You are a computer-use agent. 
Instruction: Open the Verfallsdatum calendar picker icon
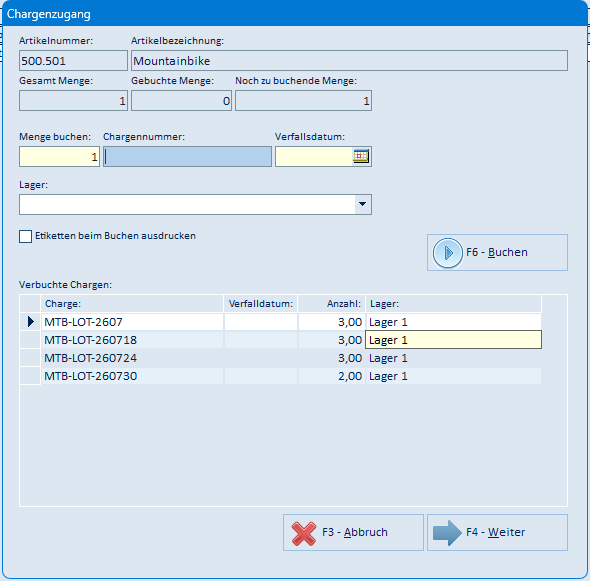pyautogui.click(x=361, y=156)
